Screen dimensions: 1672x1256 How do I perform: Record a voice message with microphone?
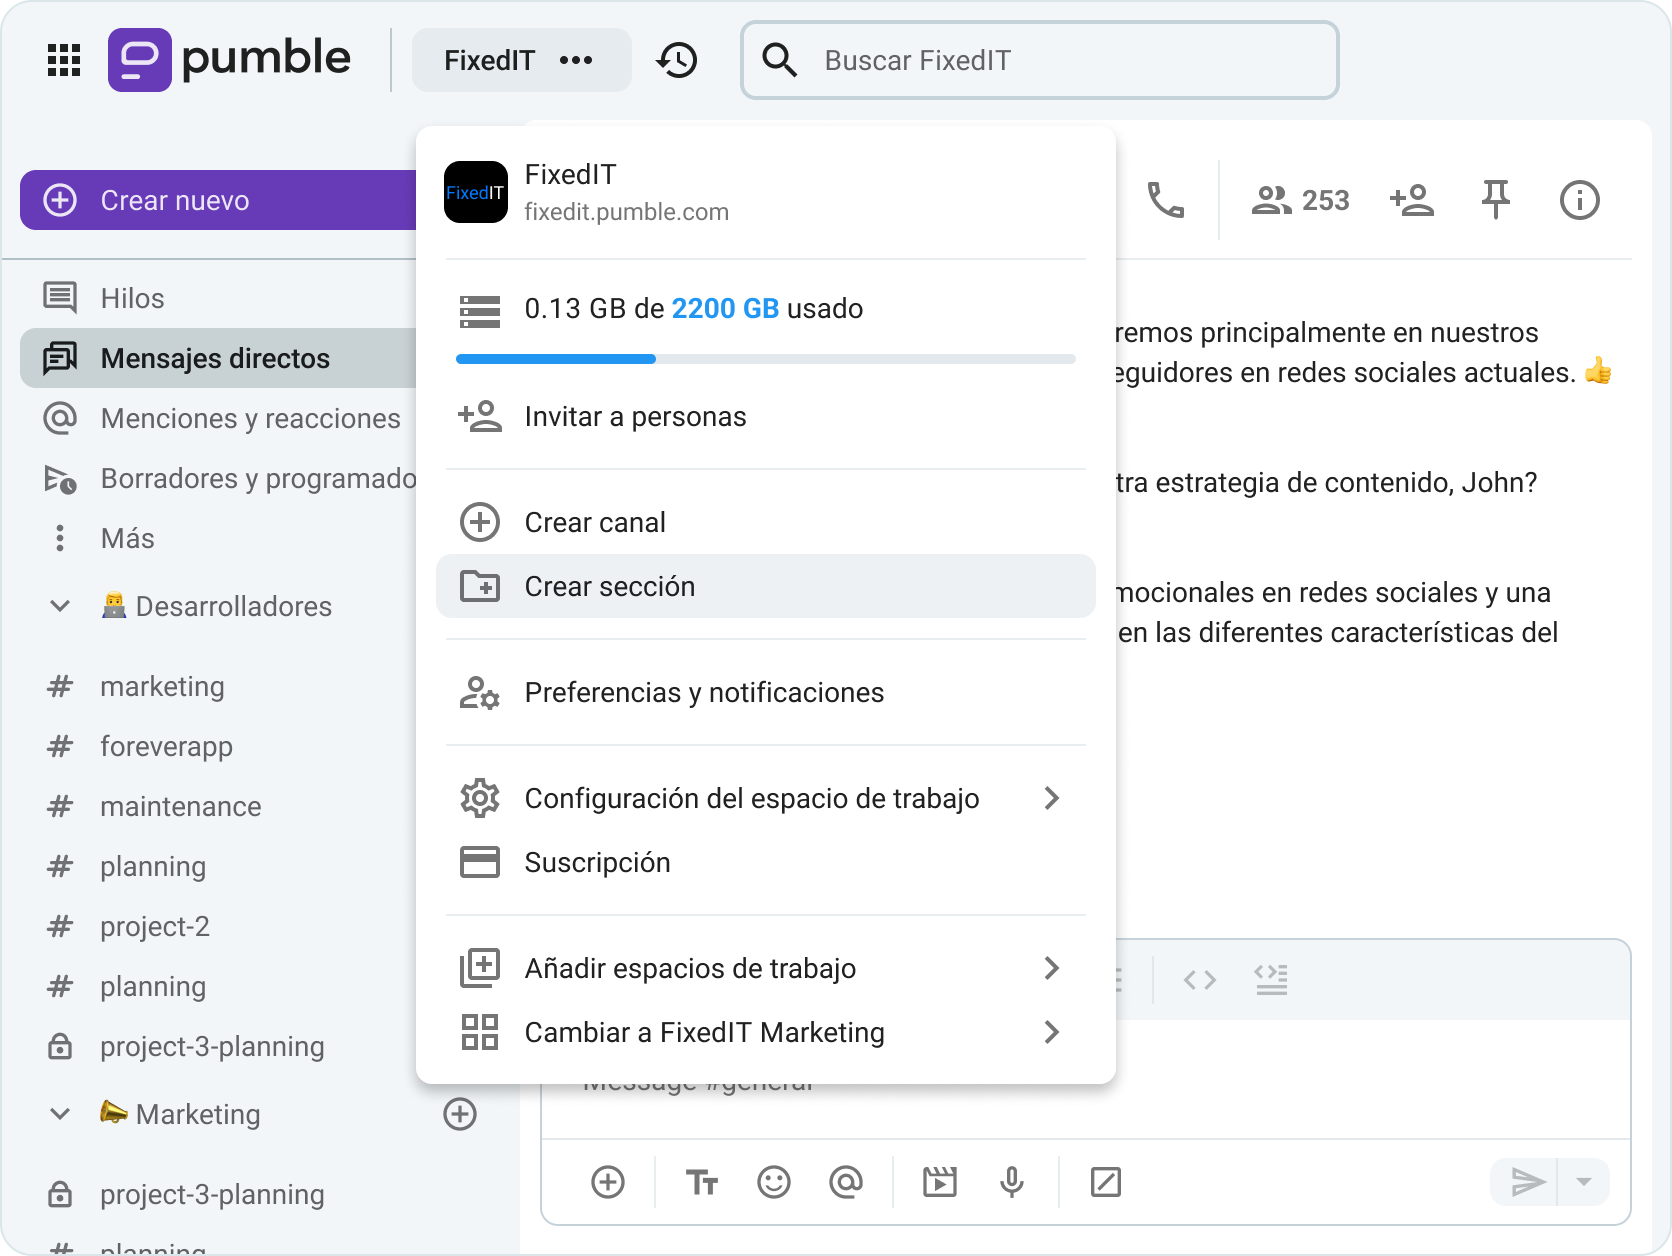tap(1011, 1182)
